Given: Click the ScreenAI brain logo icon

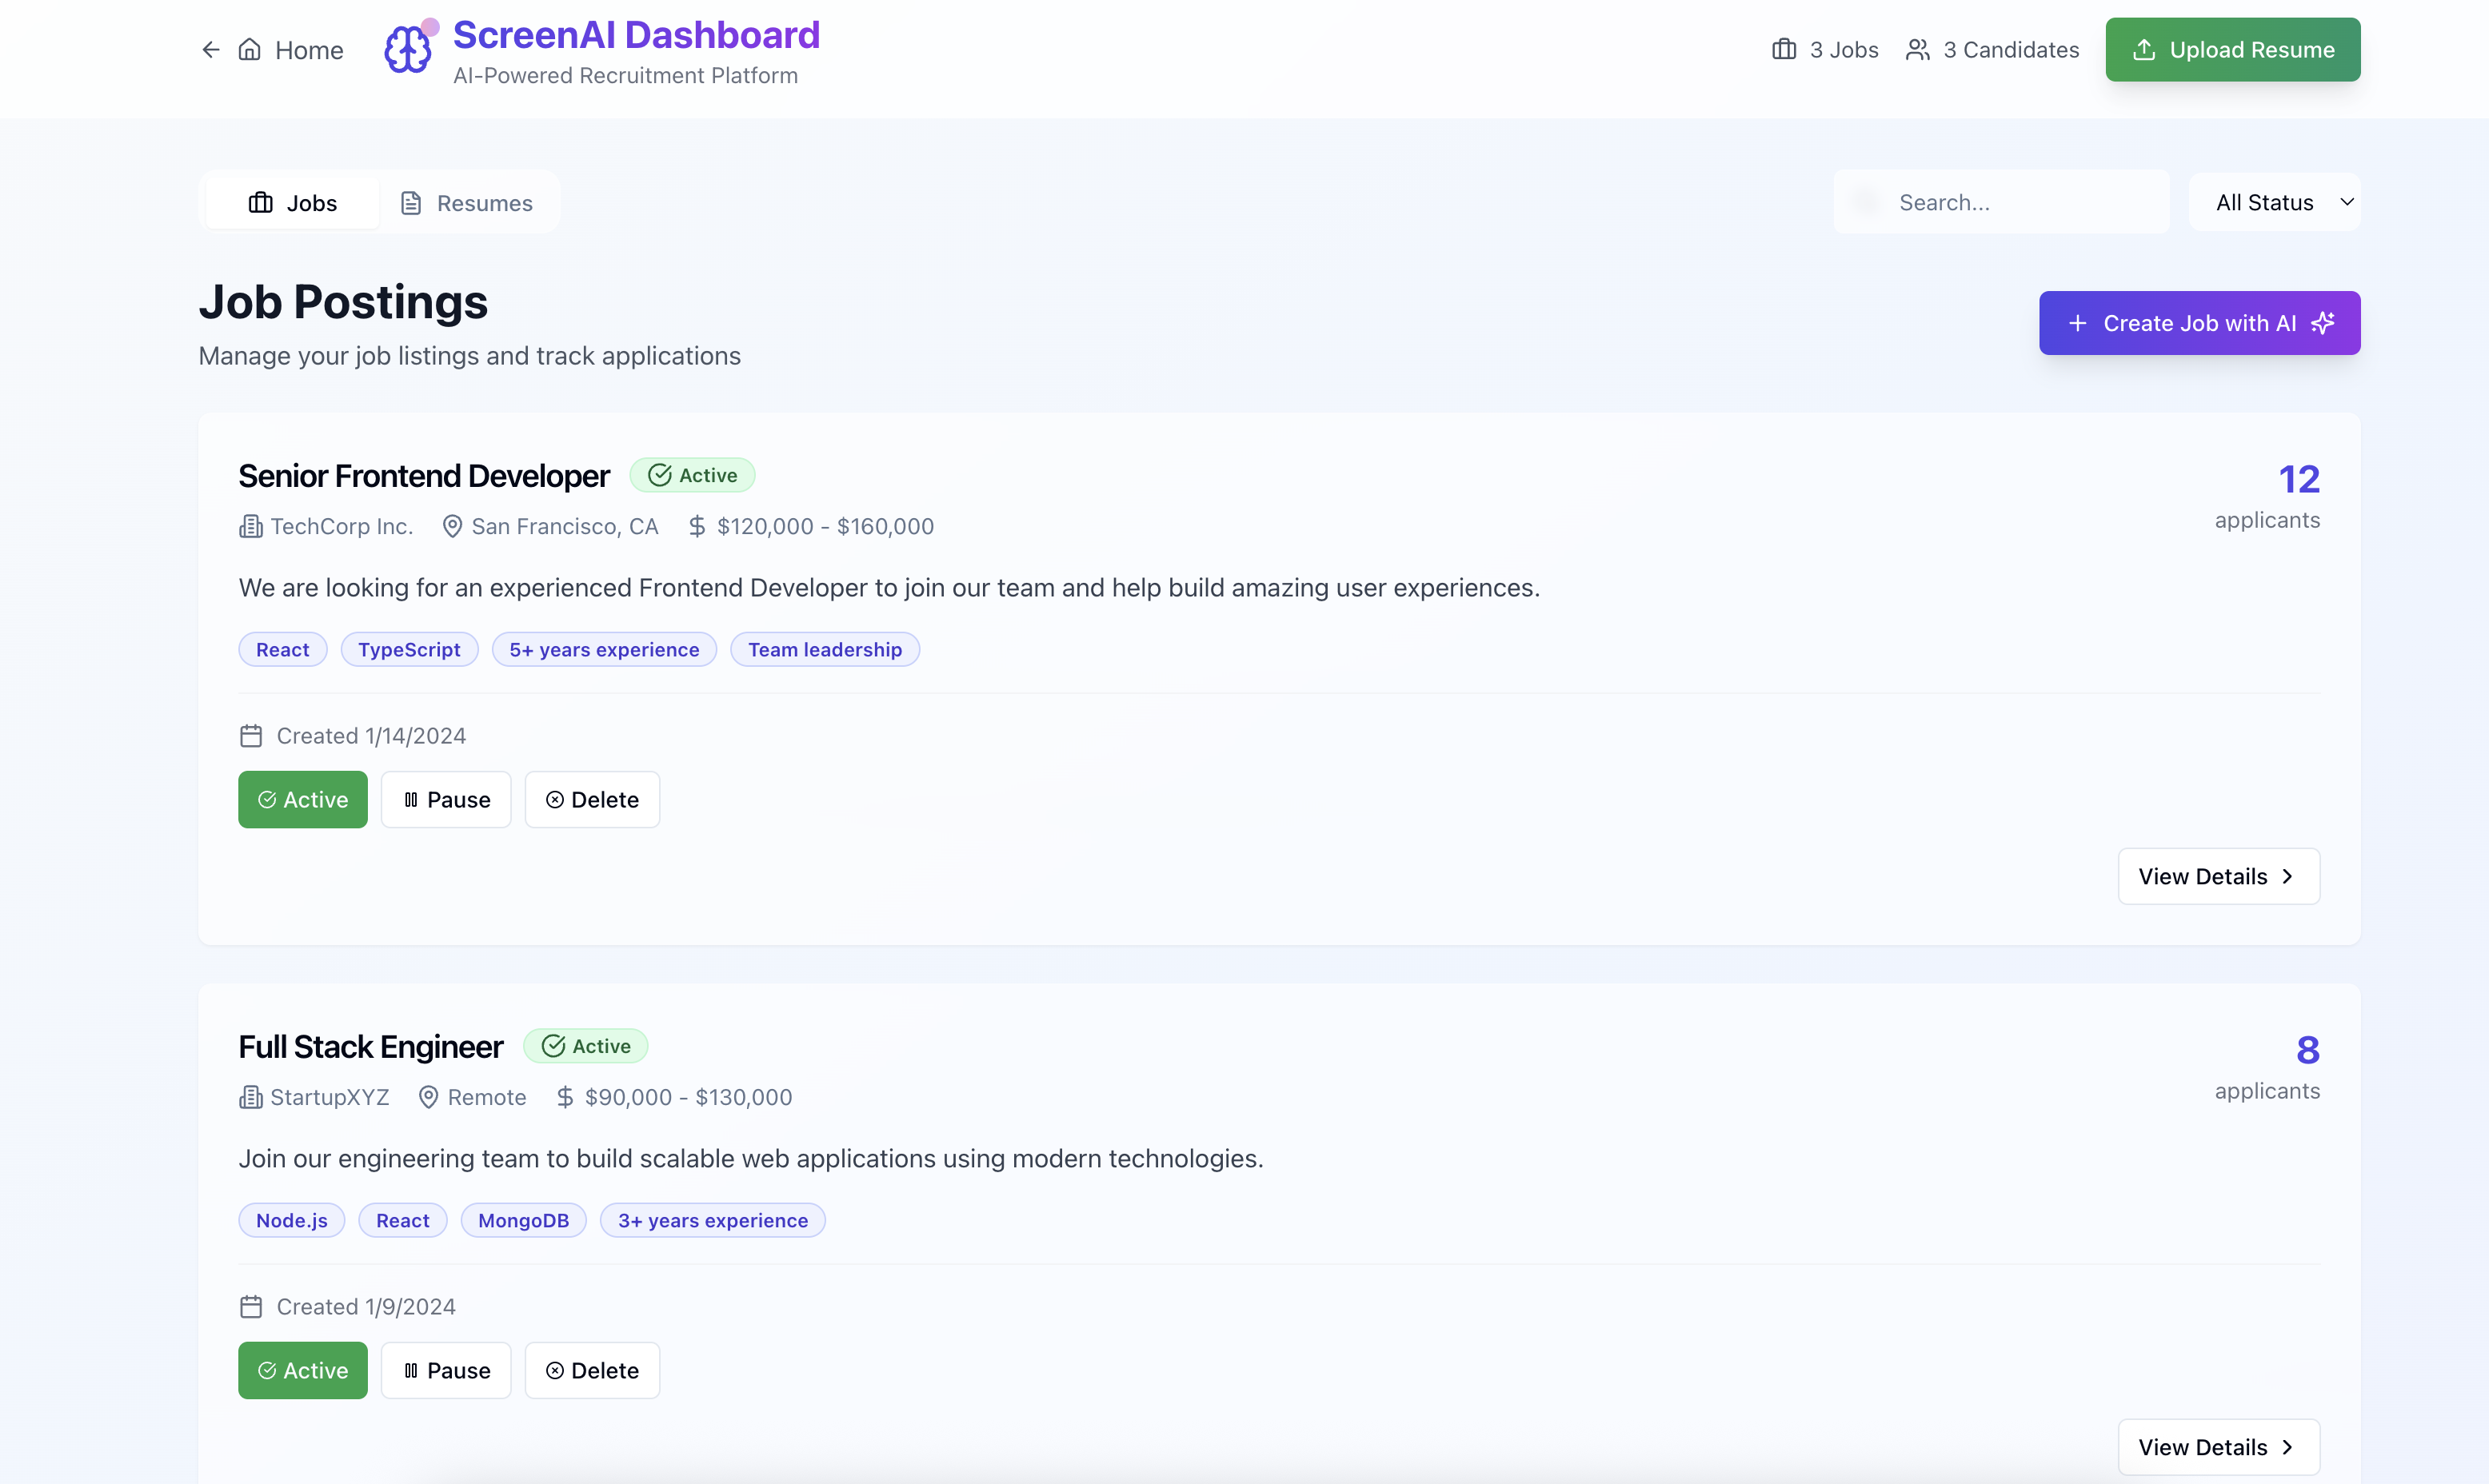Looking at the screenshot, I should pyautogui.click(x=408, y=49).
